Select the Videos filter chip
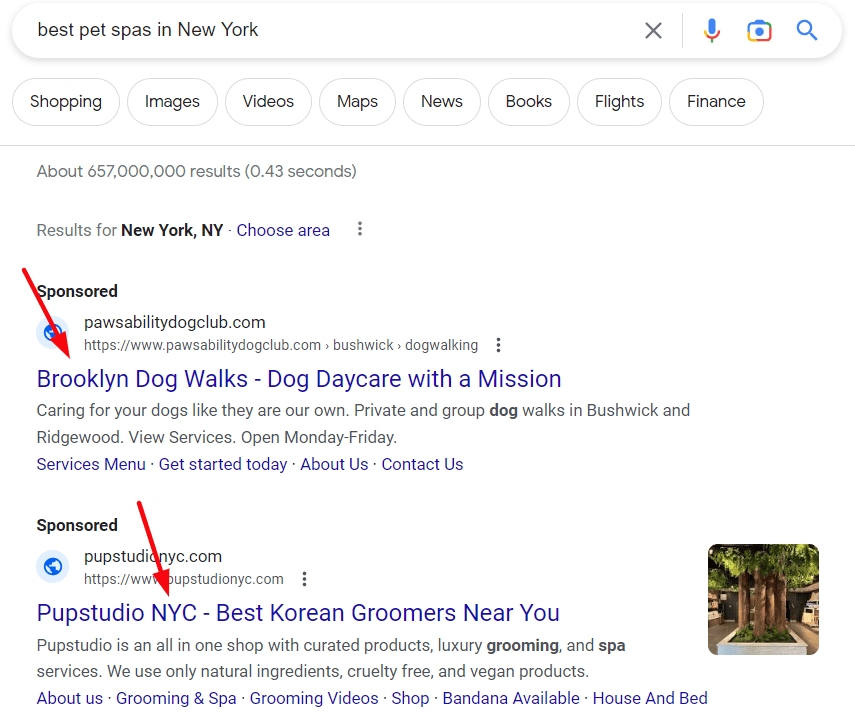 [x=268, y=102]
